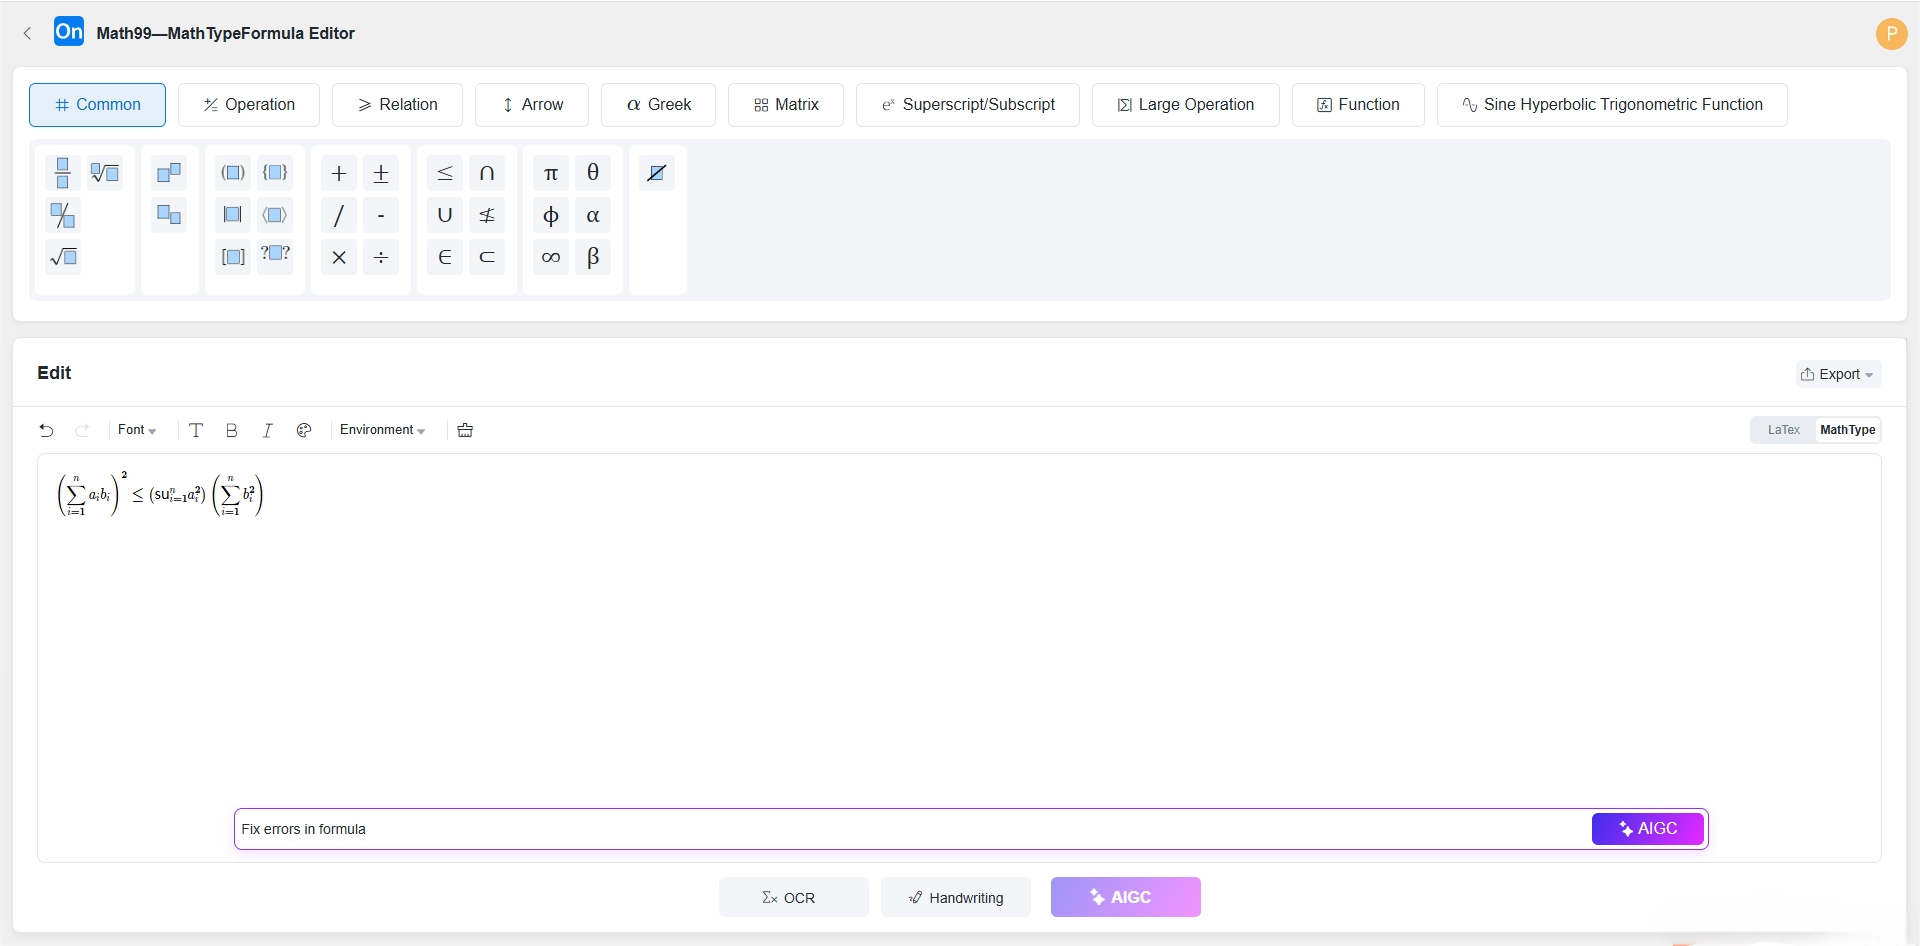Screen dimensions: 1920x946
Task: Insert the custom question-mark delimiters template
Action: 275,257
